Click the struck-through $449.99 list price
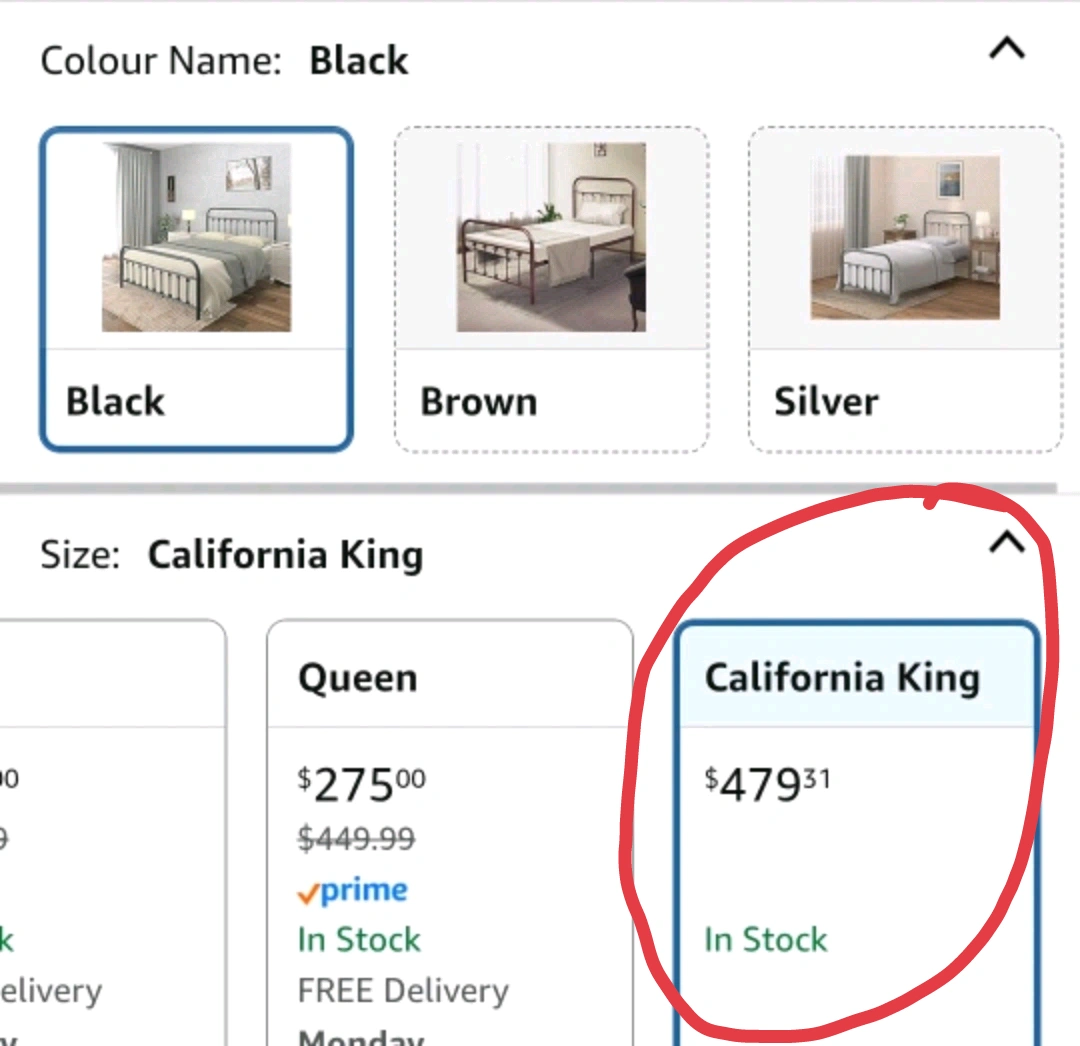Image resolution: width=1080 pixels, height=1046 pixels. tap(356, 839)
